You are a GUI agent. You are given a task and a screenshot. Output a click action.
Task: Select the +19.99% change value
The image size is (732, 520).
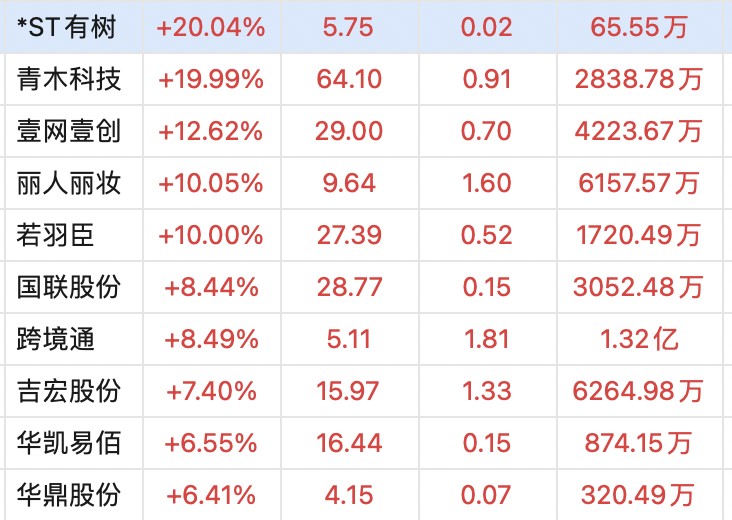[211, 79]
